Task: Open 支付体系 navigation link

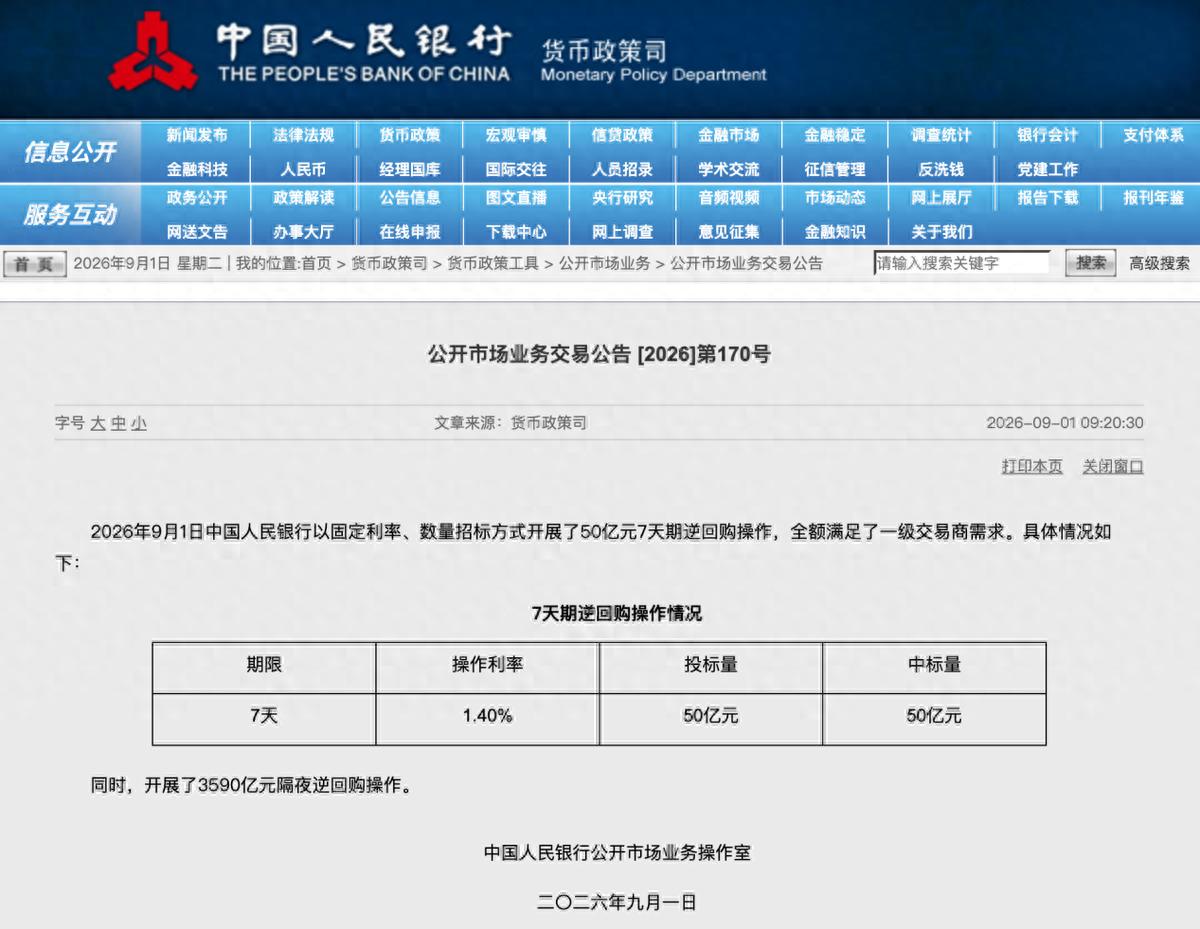Action: coord(1153,135)
